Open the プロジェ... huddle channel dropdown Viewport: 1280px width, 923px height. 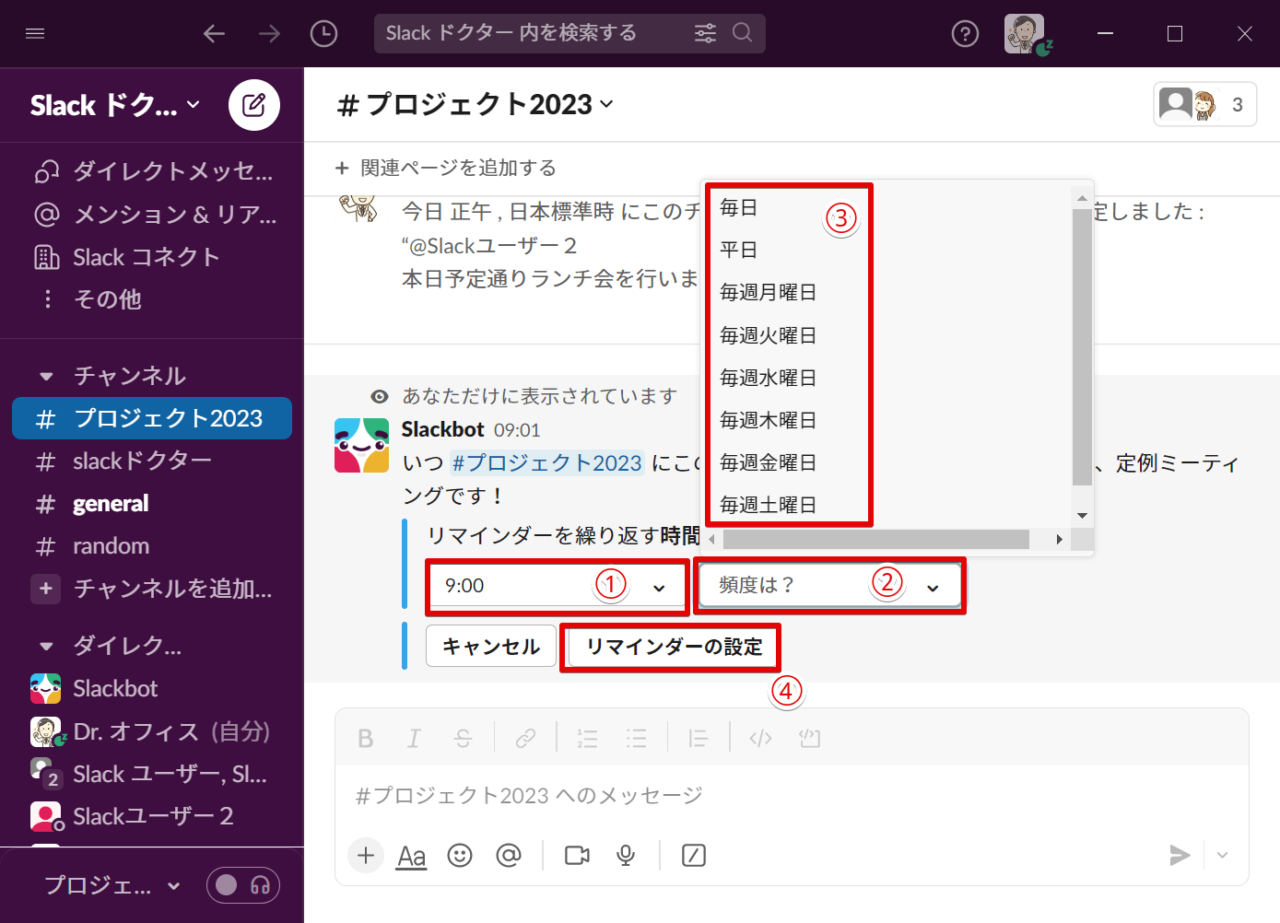coord(112,885)
